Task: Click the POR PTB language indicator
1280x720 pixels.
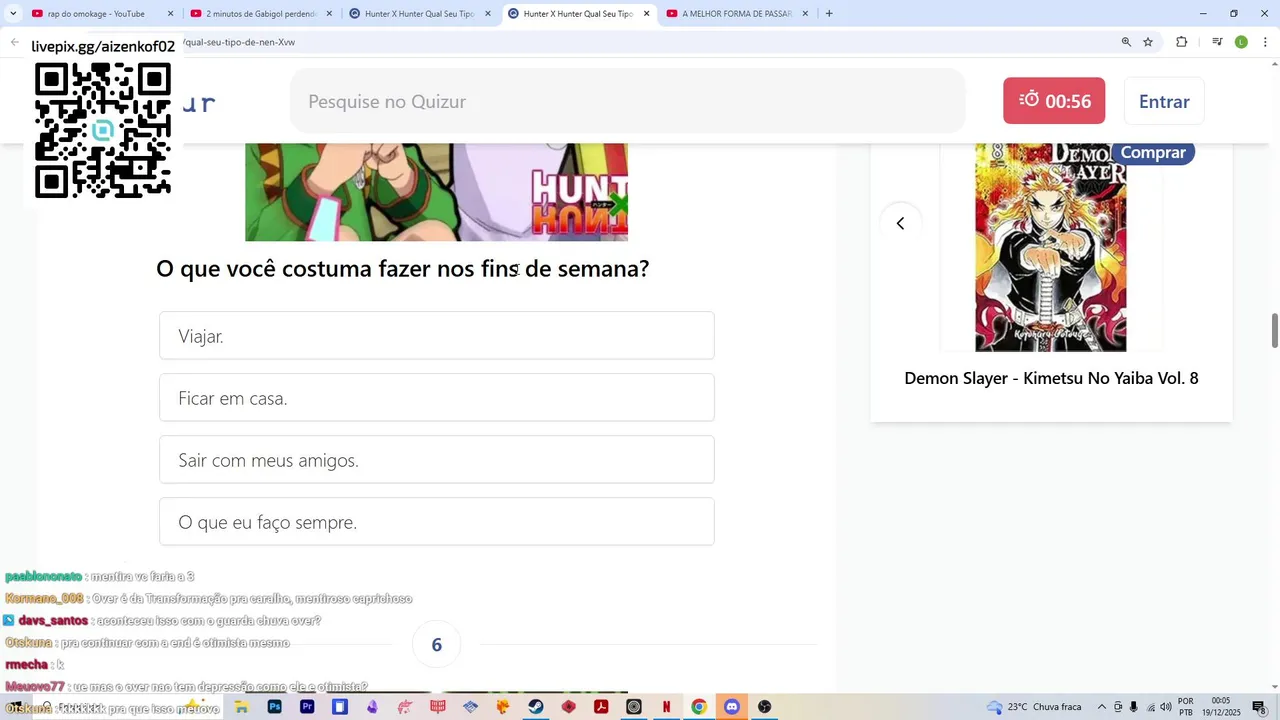Action: point(1186,707)
